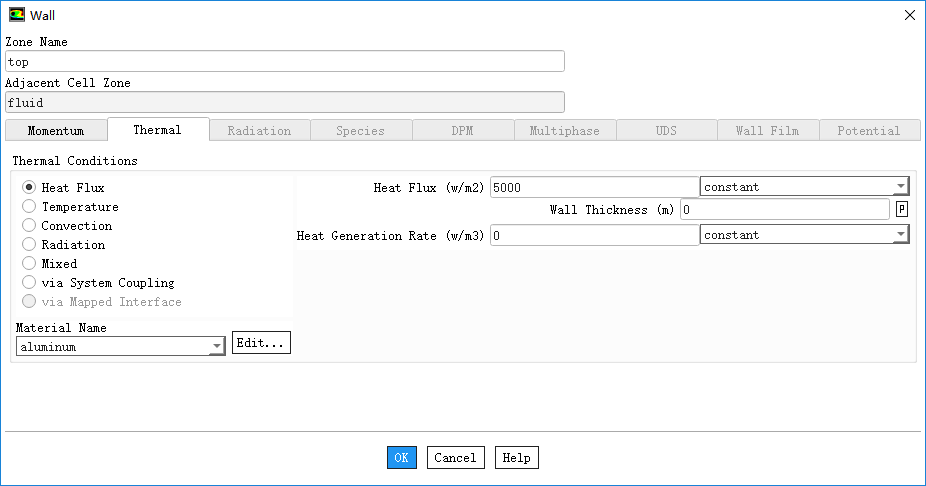926x486 pixels.
Task: Choose the Radiation thermal condition option
Action: tap(29, 245)
